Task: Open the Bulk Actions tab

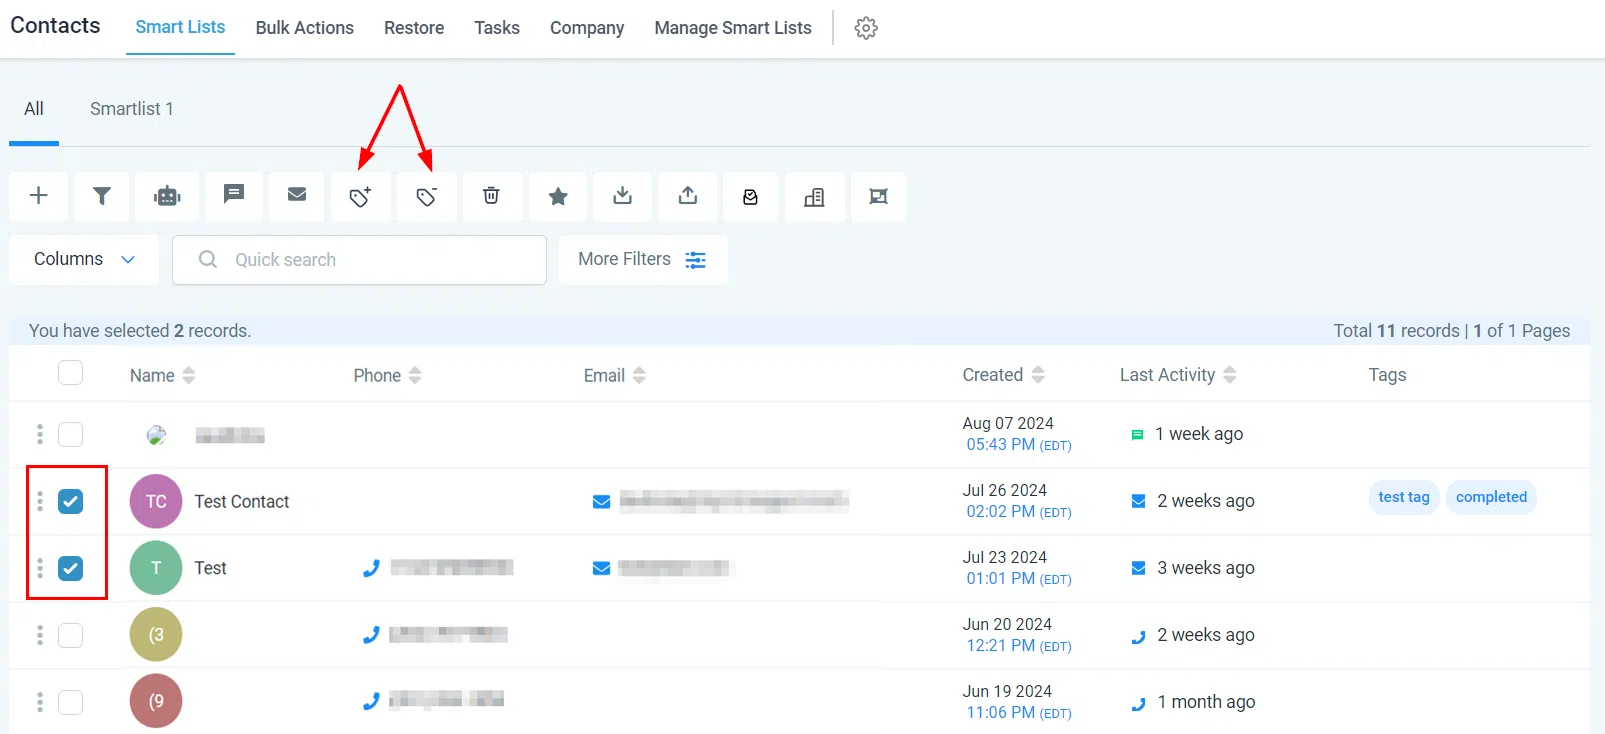Action: coord(305,28)
